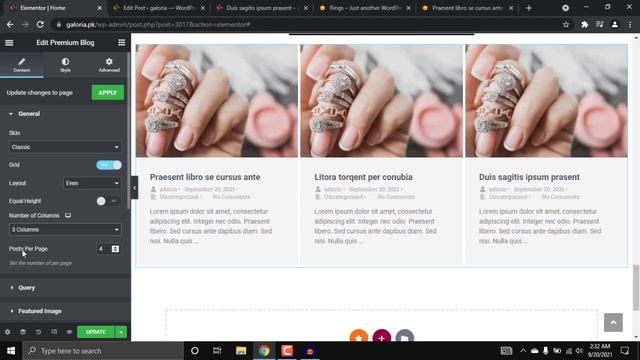Viewport: 640px width, 360px height.
Task: Click the green APPLY button
Action: [107, 93]
